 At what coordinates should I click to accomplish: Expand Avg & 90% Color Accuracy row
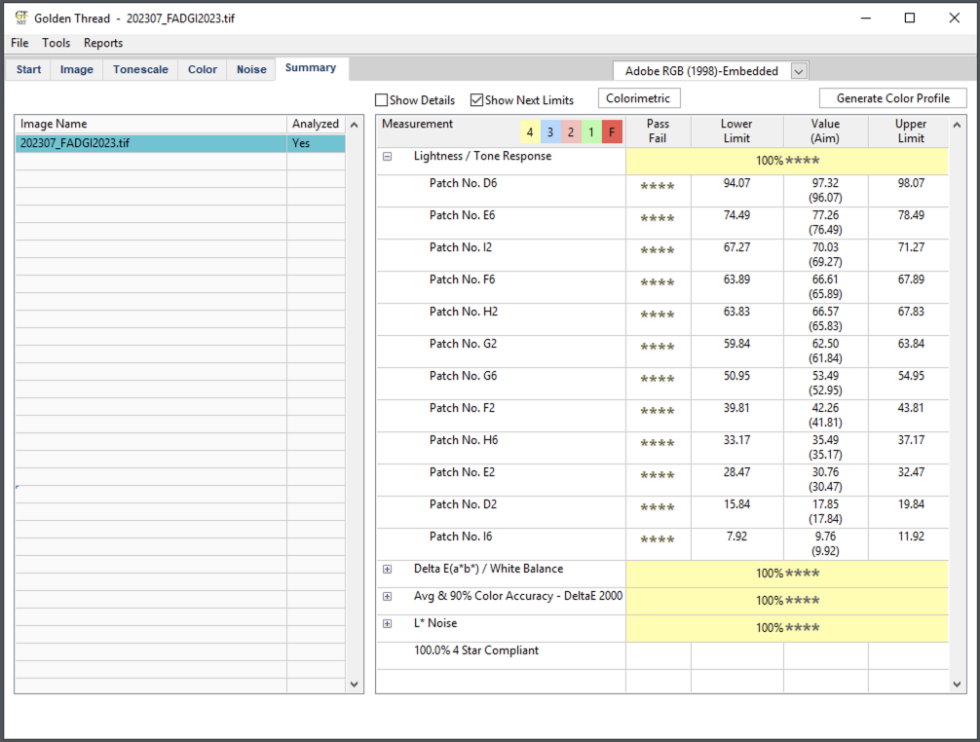(x=387, y=596)
